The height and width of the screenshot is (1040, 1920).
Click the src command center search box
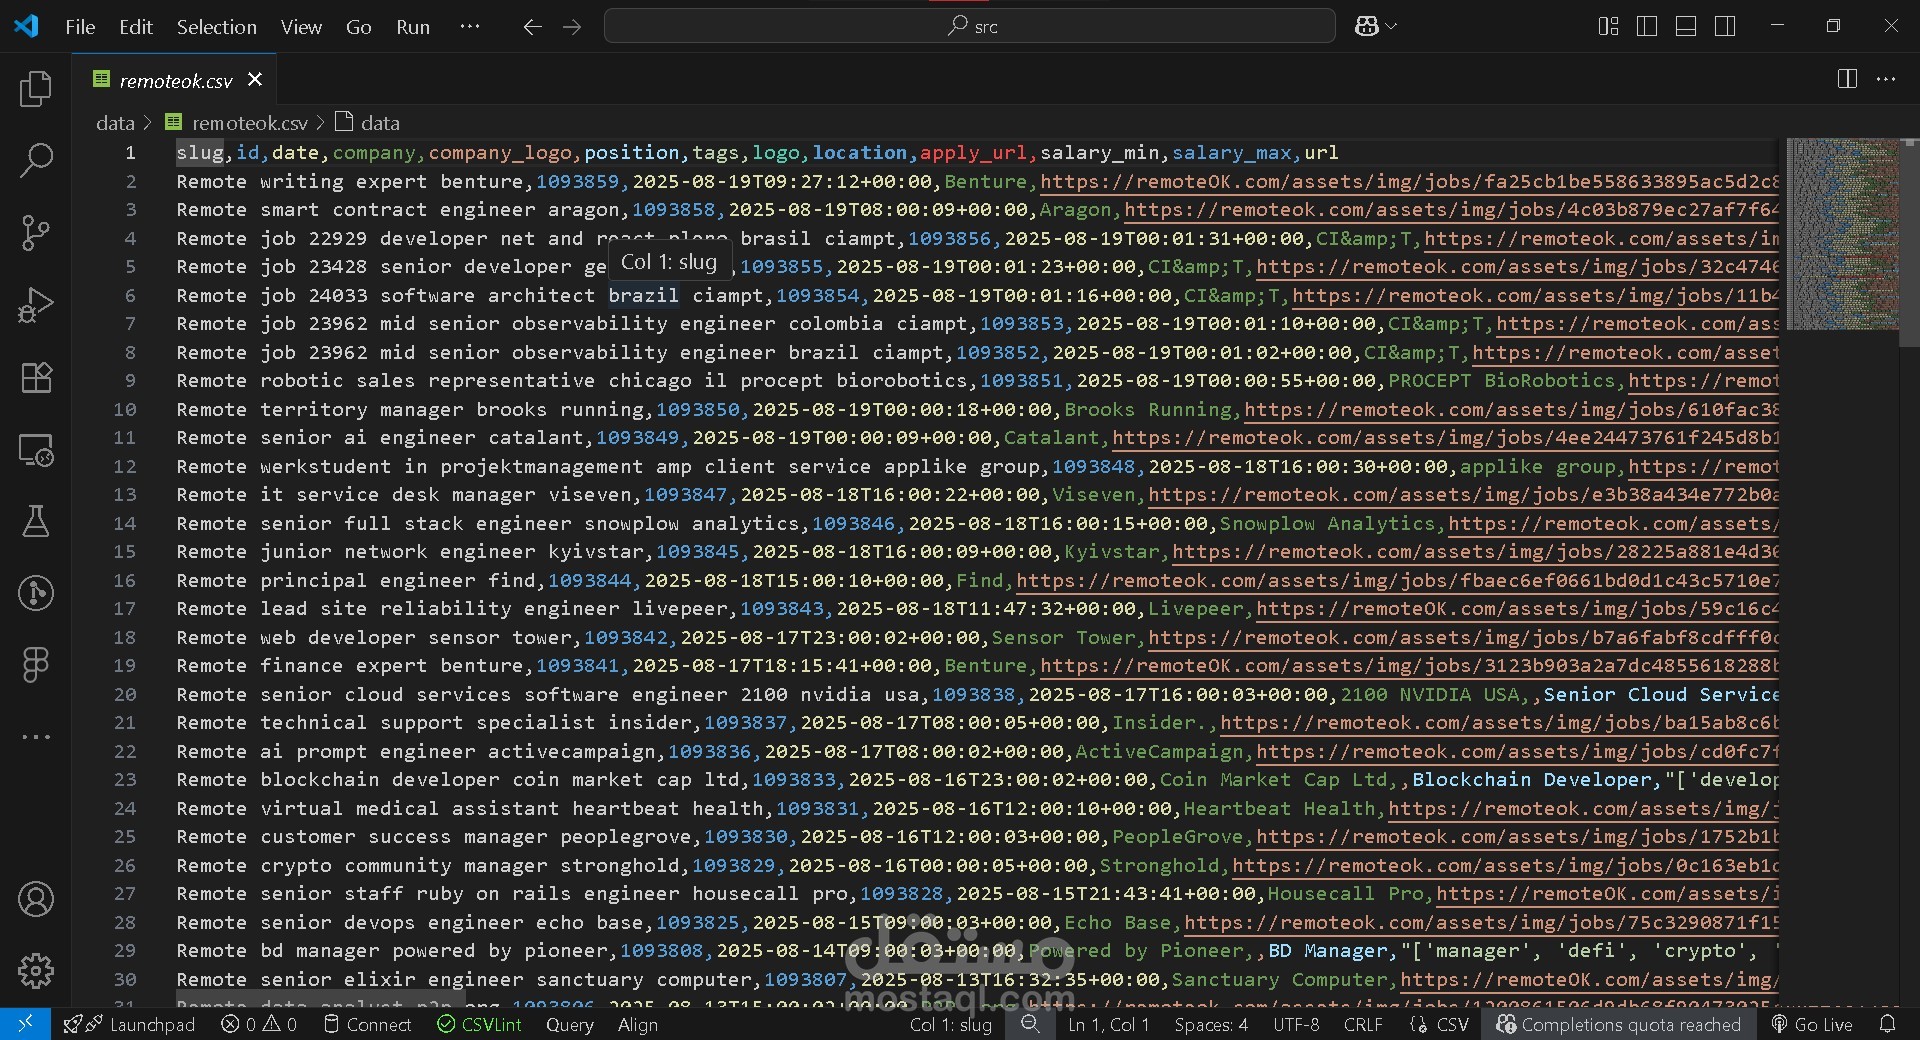click(x=969, y=26)
